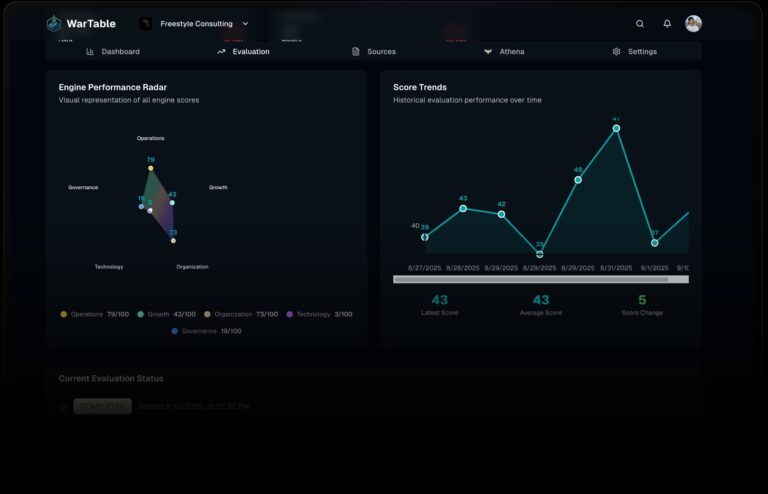
Task: Toggle Growth legend item on radar
Action: pyautogui.click(x=166, y=314)
